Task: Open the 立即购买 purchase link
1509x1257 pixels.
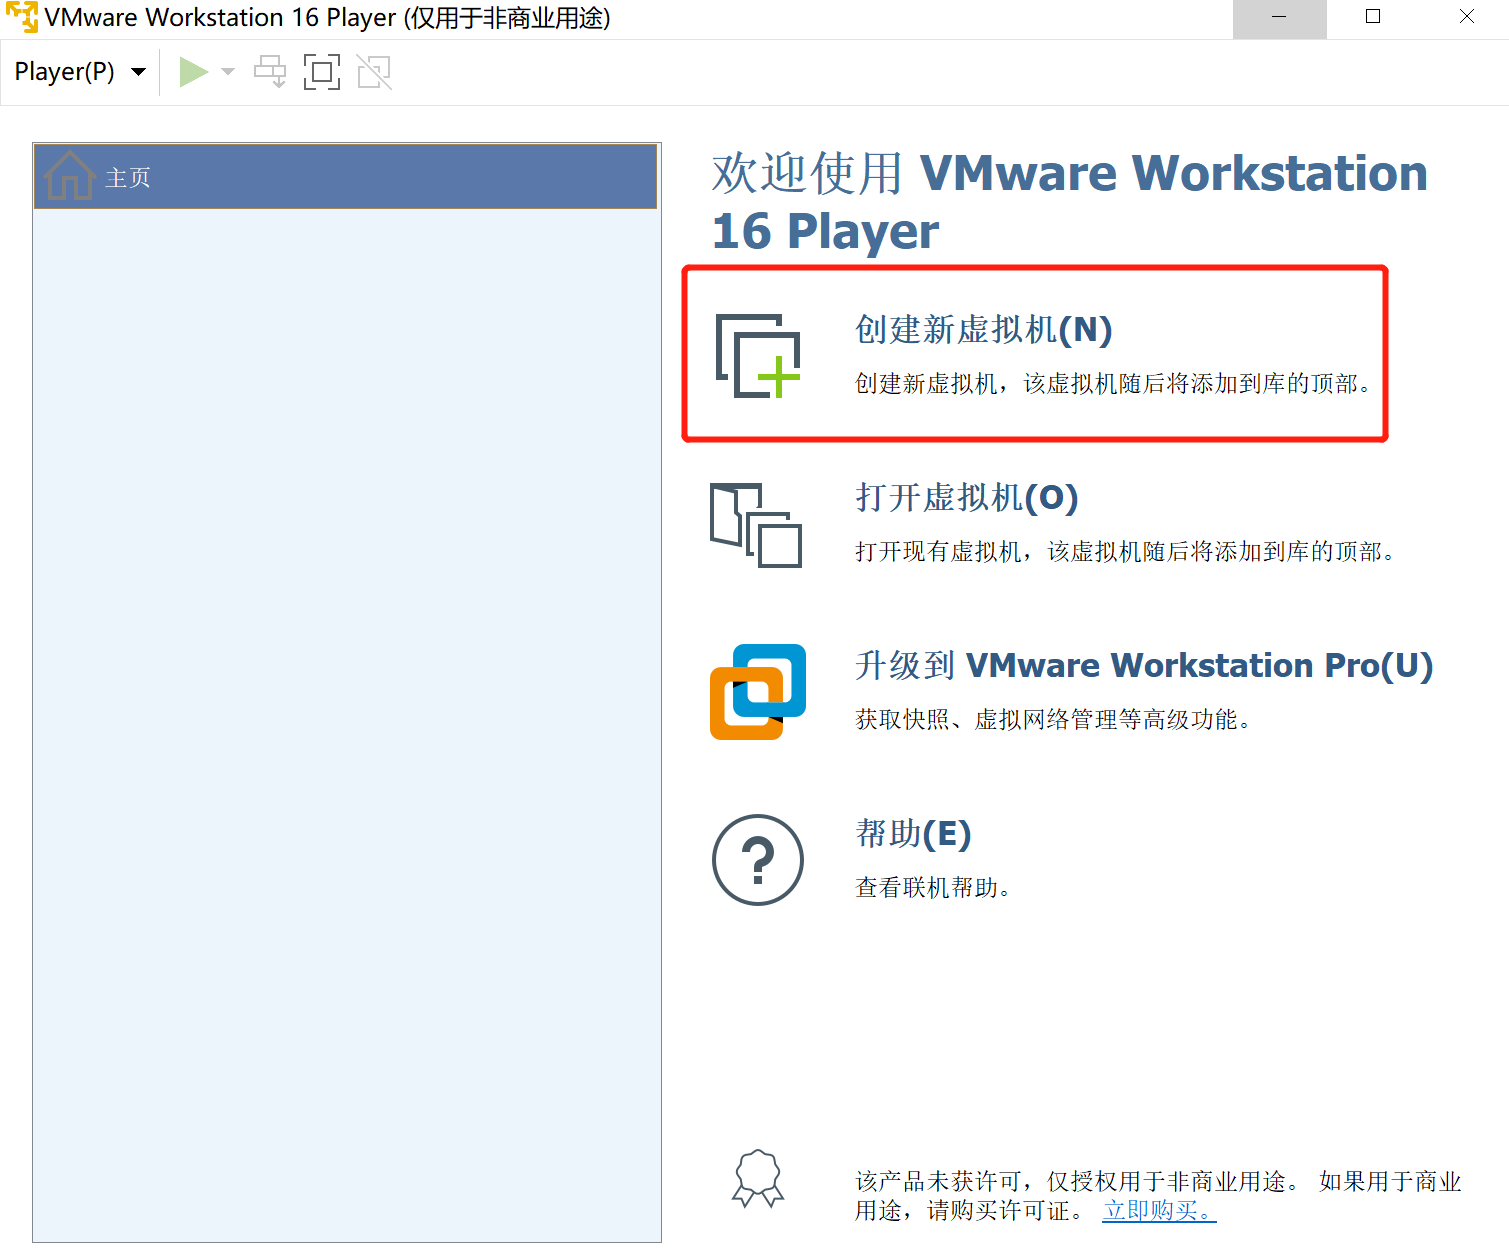Action: 1159,1211
